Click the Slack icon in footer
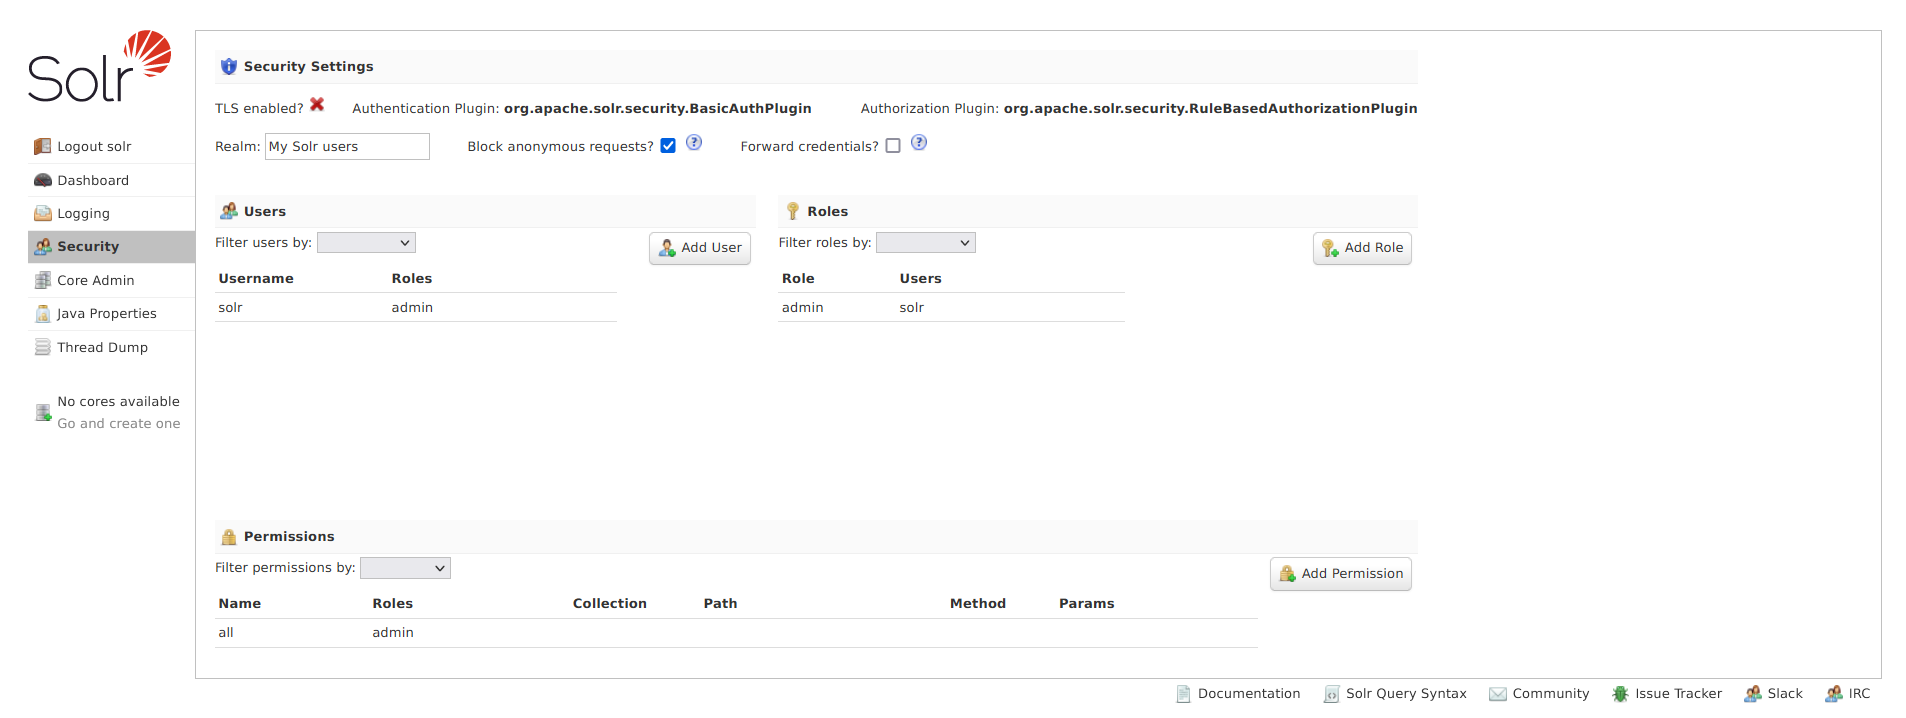Viewport: 1906px width, 718px height. pyautogui.click(x=1752, y=694)
